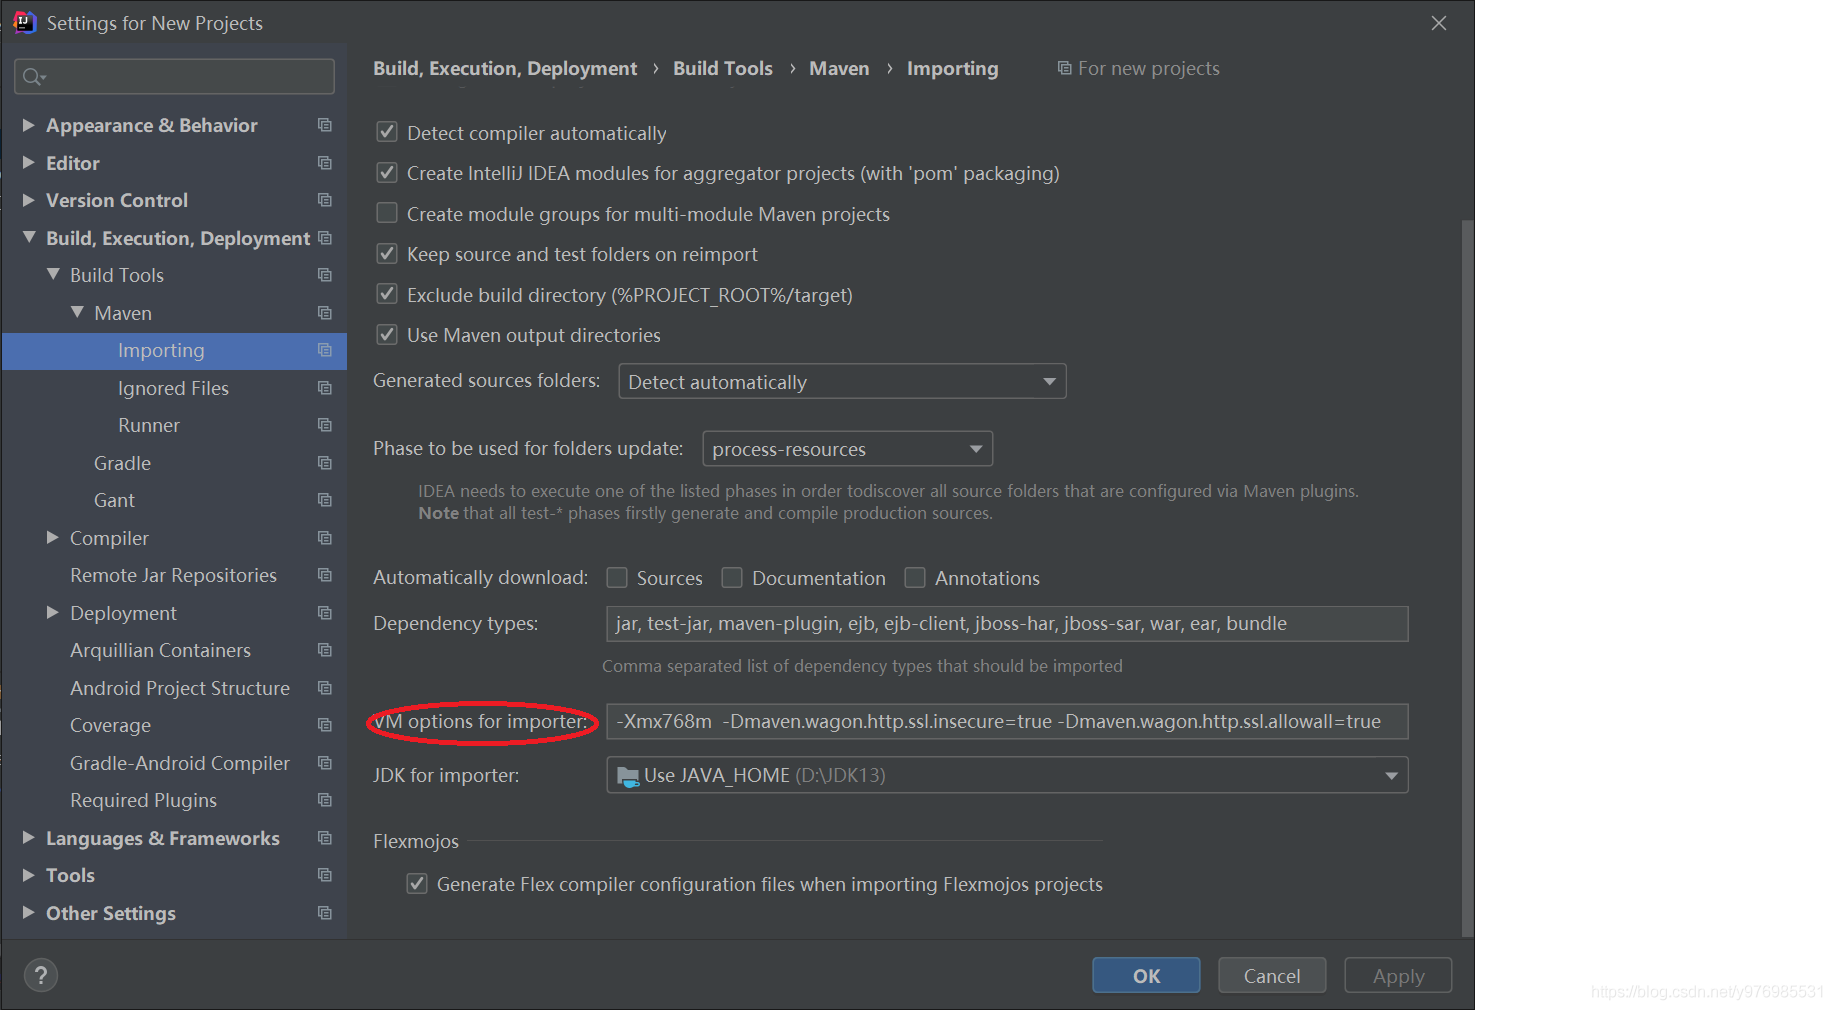Click the page icon next to Maven tree item
Image resolution: width=1832 pixels, height=1010 pixels.
(324, 312)
